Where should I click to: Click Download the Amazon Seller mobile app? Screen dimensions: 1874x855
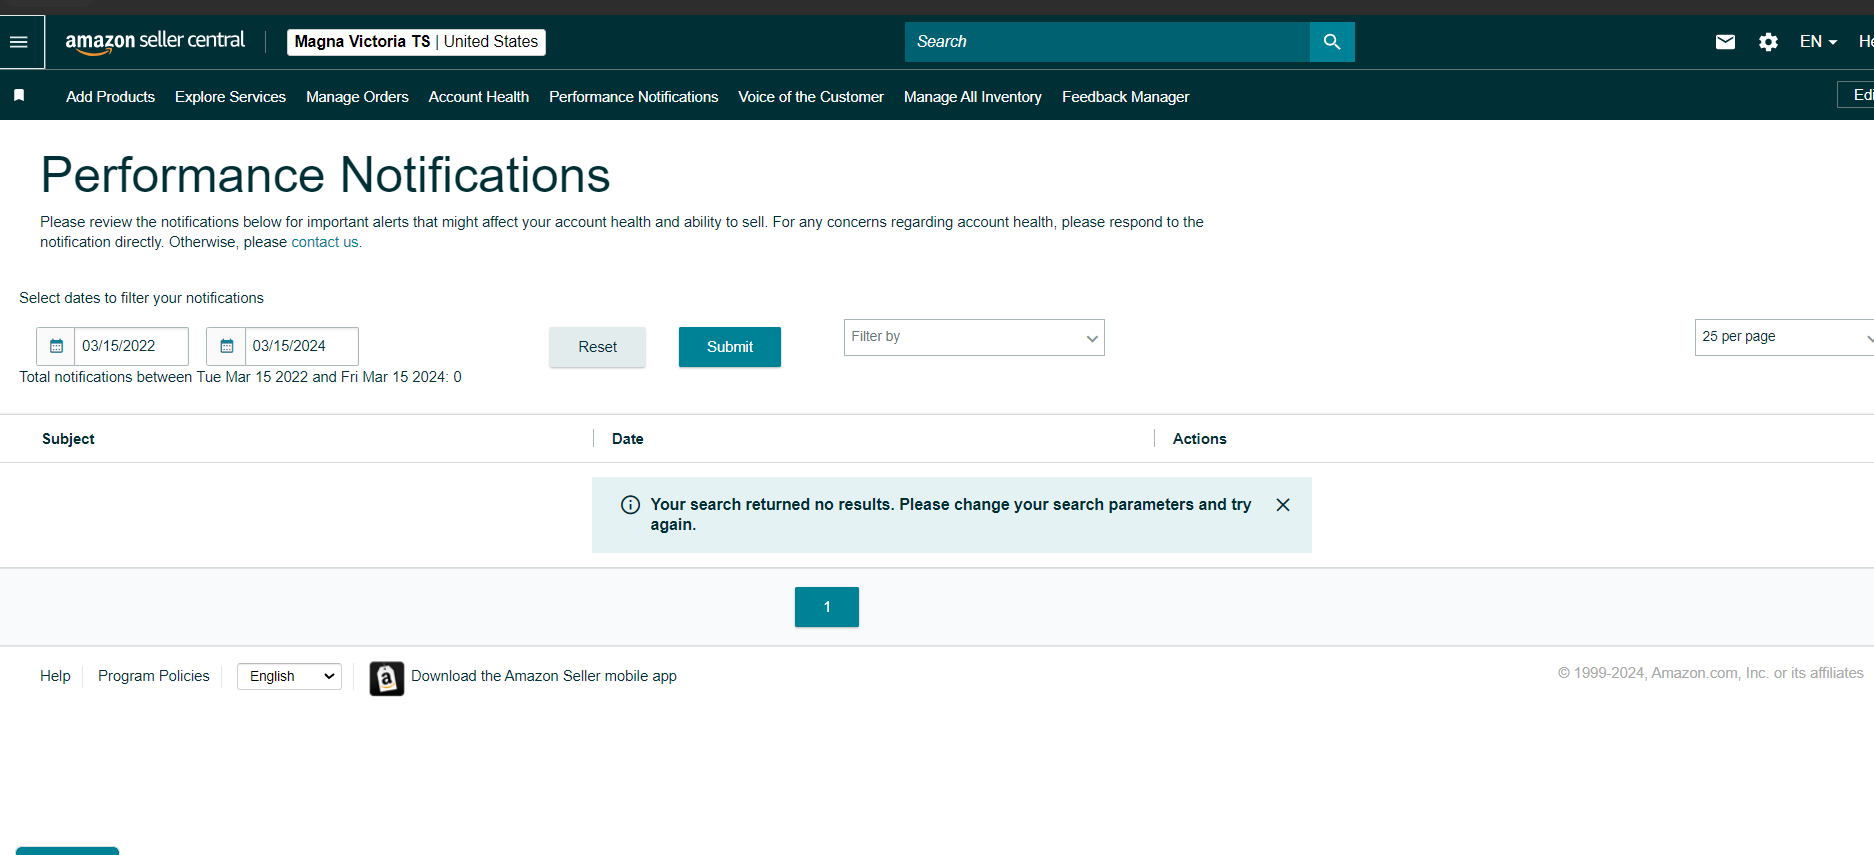point(544,676)
